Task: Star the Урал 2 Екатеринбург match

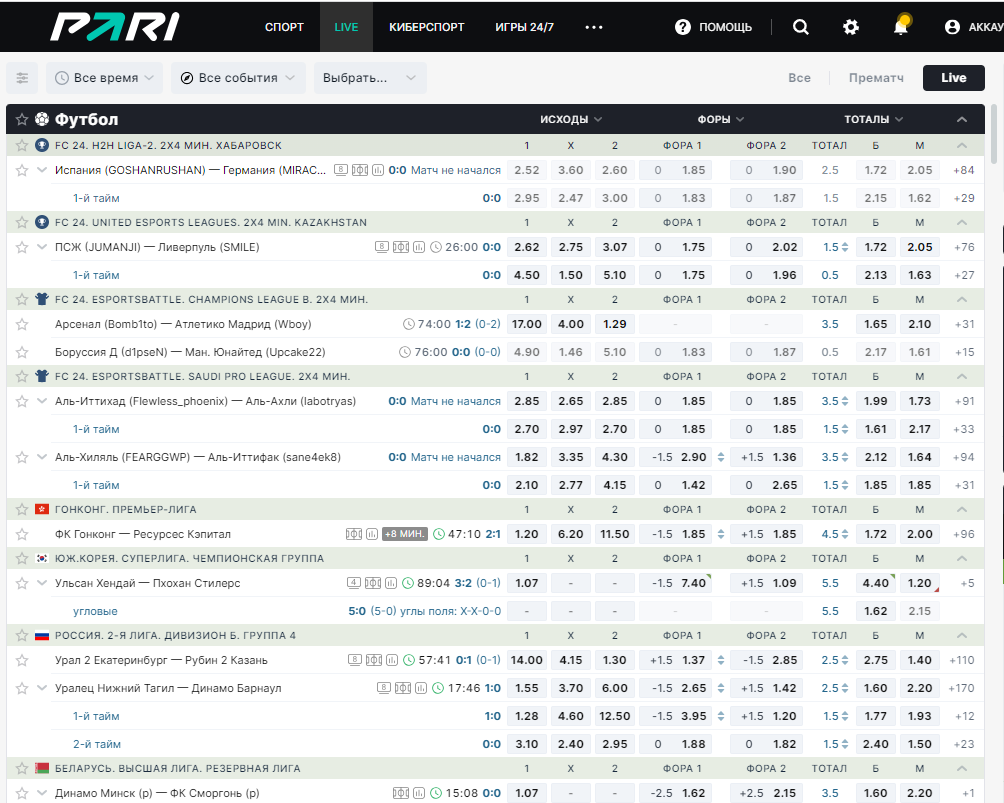Action: pyautogui.click(x=22, y=660)
